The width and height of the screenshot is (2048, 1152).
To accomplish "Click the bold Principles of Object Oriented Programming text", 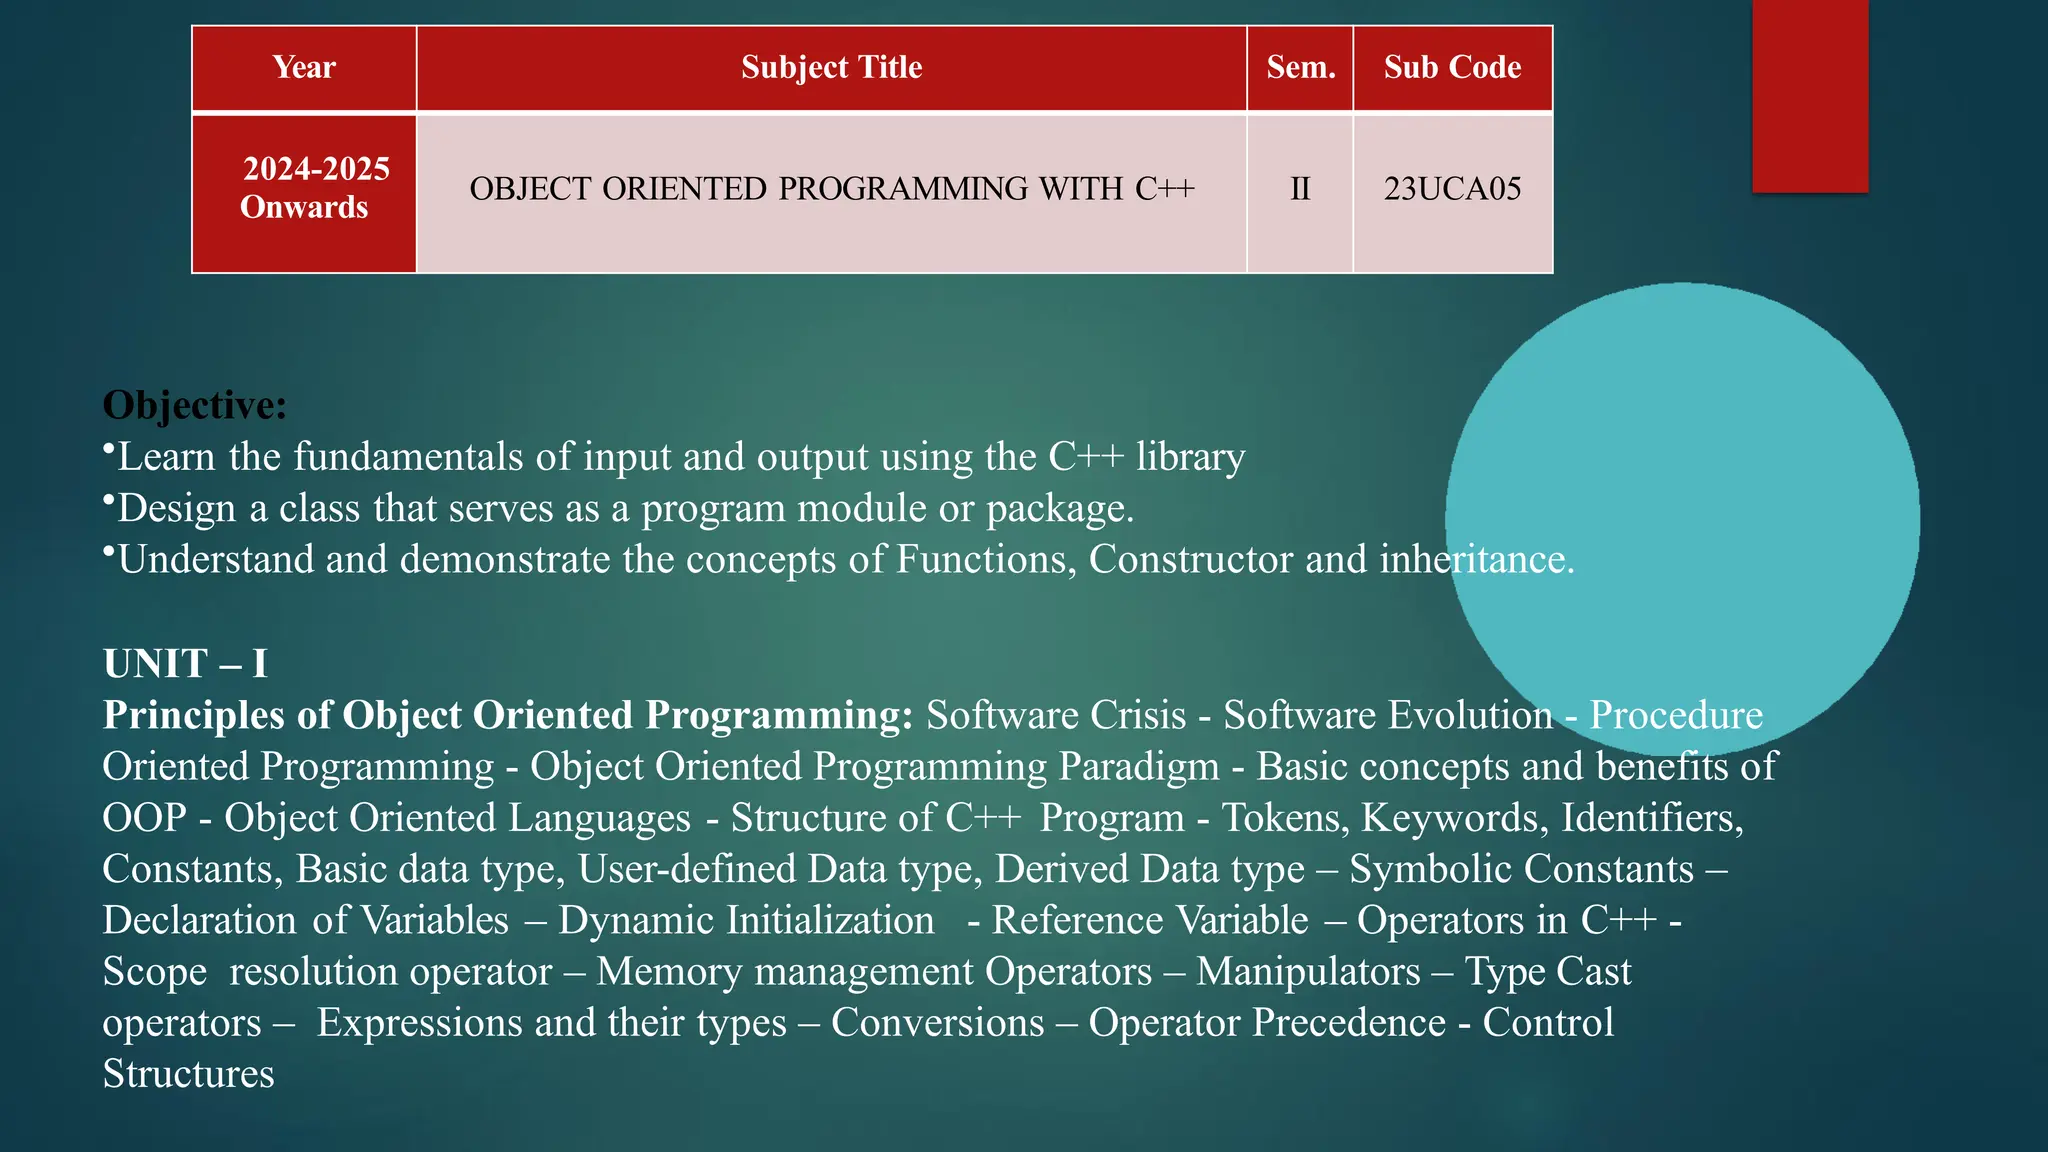I will tap(507, 715).
